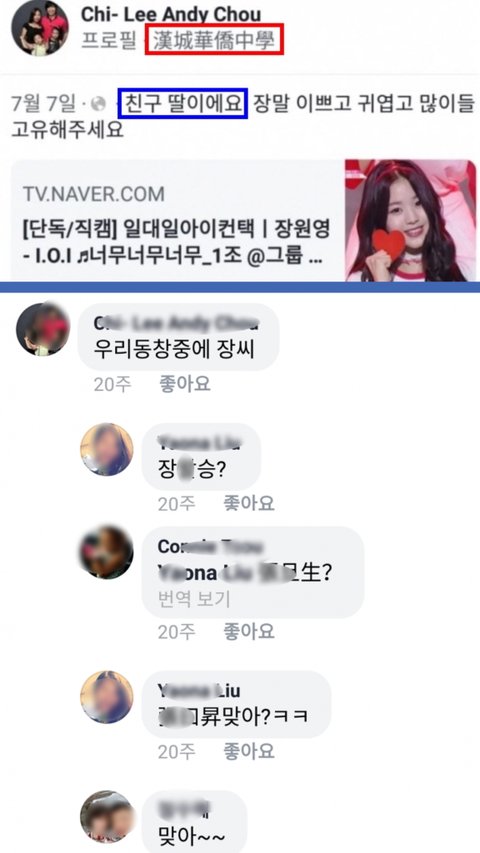Screen dimensions: 480x853
Task: Like the 우리동창중에 장씨 comment with 좋아요
Action: pos(184,385)
